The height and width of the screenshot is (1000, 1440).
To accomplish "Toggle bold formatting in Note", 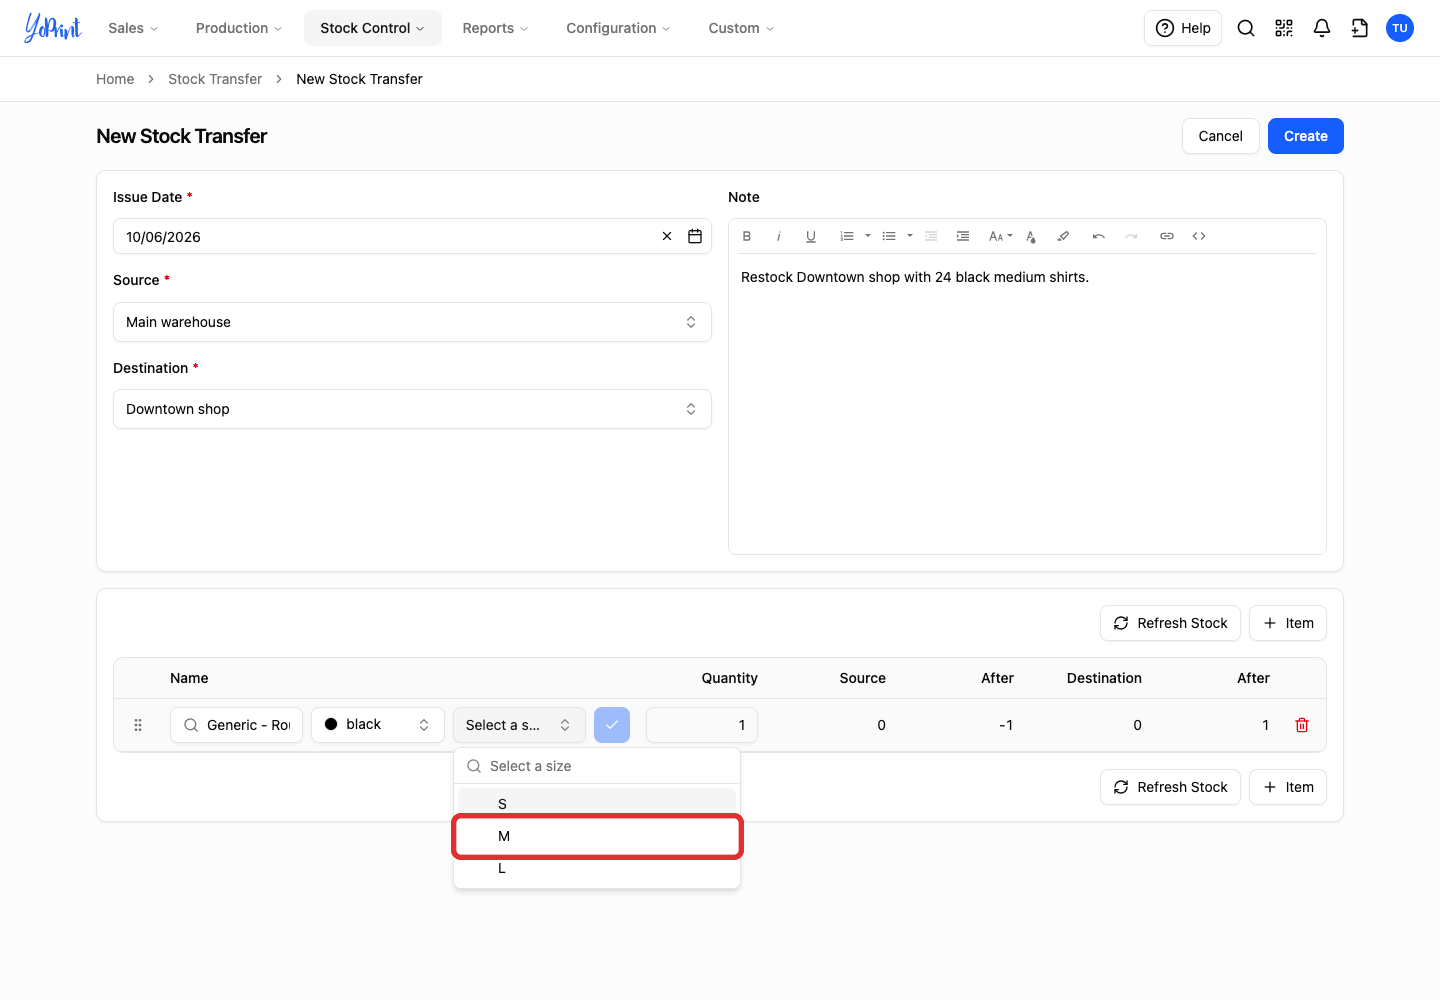I will (747, 236).
